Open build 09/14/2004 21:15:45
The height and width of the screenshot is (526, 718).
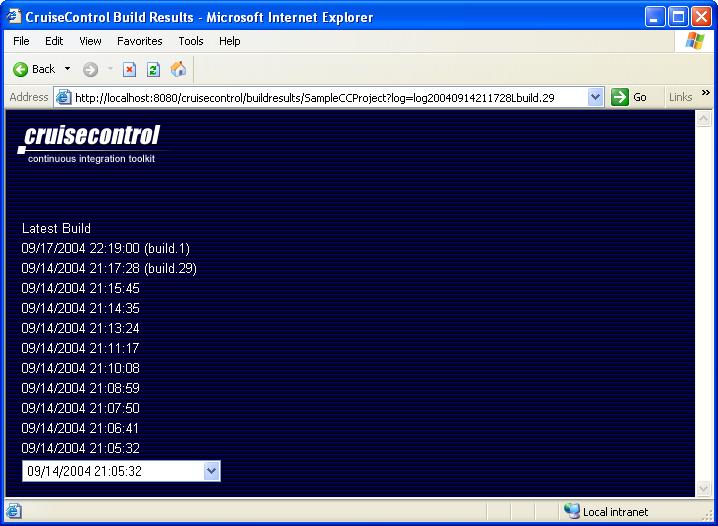coord(81,288)
